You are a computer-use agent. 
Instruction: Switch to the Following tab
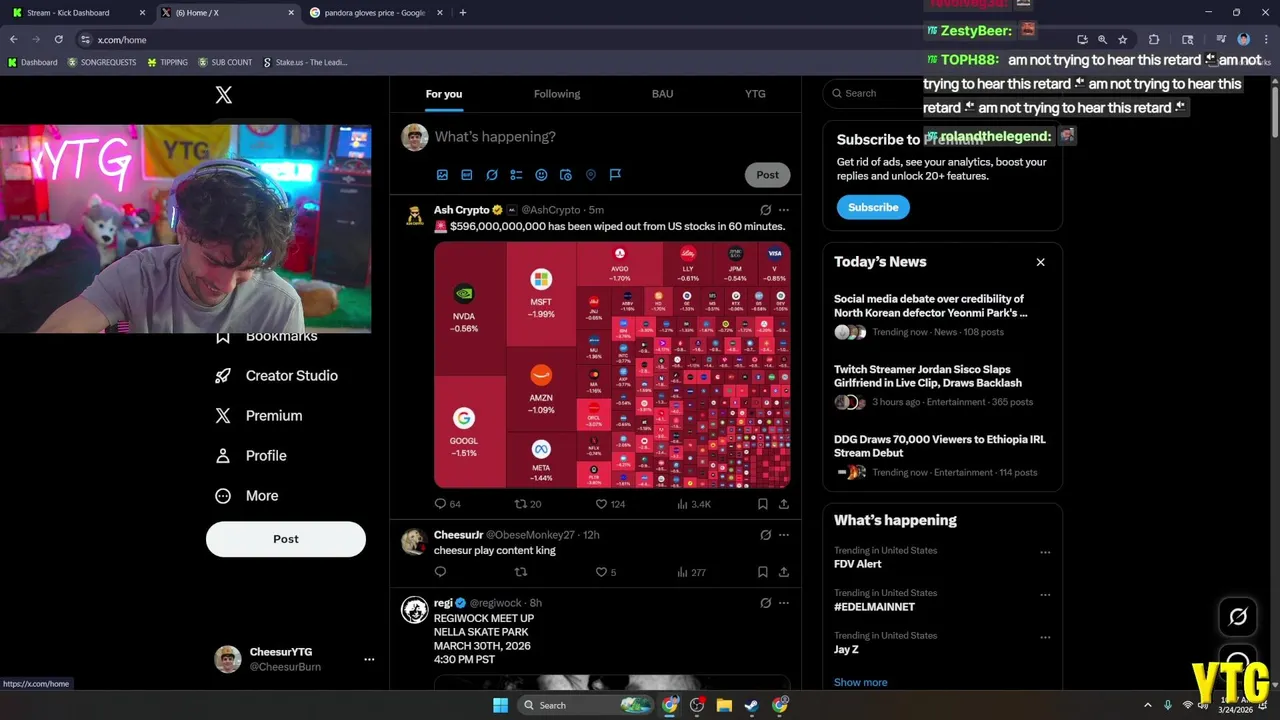click(557, 94)
